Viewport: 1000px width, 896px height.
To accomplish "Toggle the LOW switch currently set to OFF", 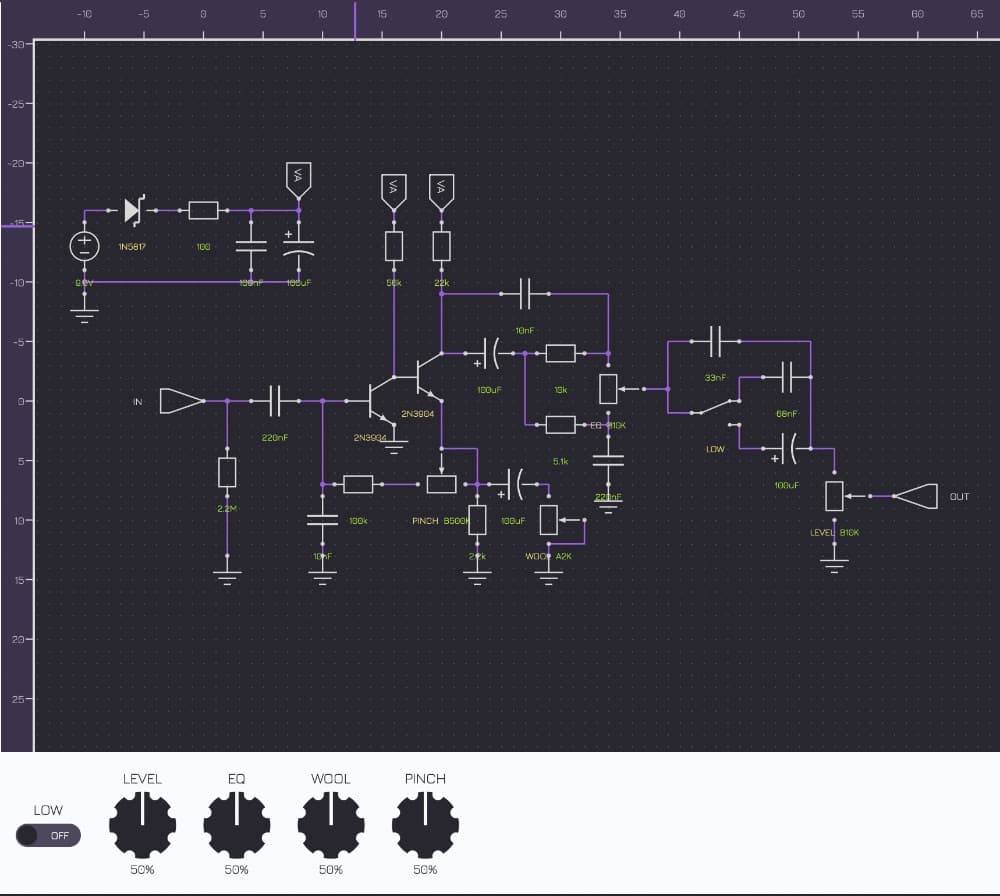I will coord(48,835).
